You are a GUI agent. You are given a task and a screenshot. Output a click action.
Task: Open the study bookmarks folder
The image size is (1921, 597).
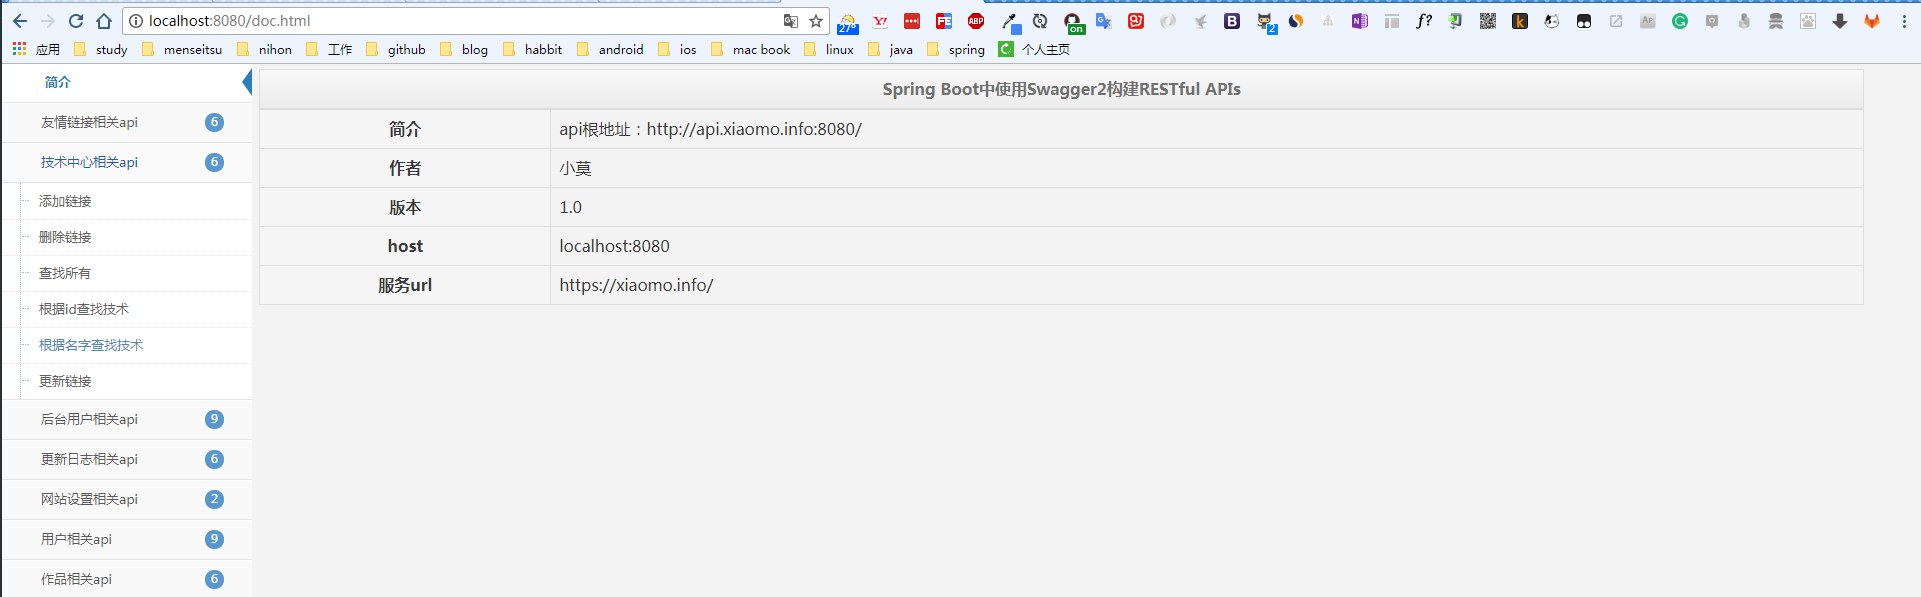click(101, 49)
